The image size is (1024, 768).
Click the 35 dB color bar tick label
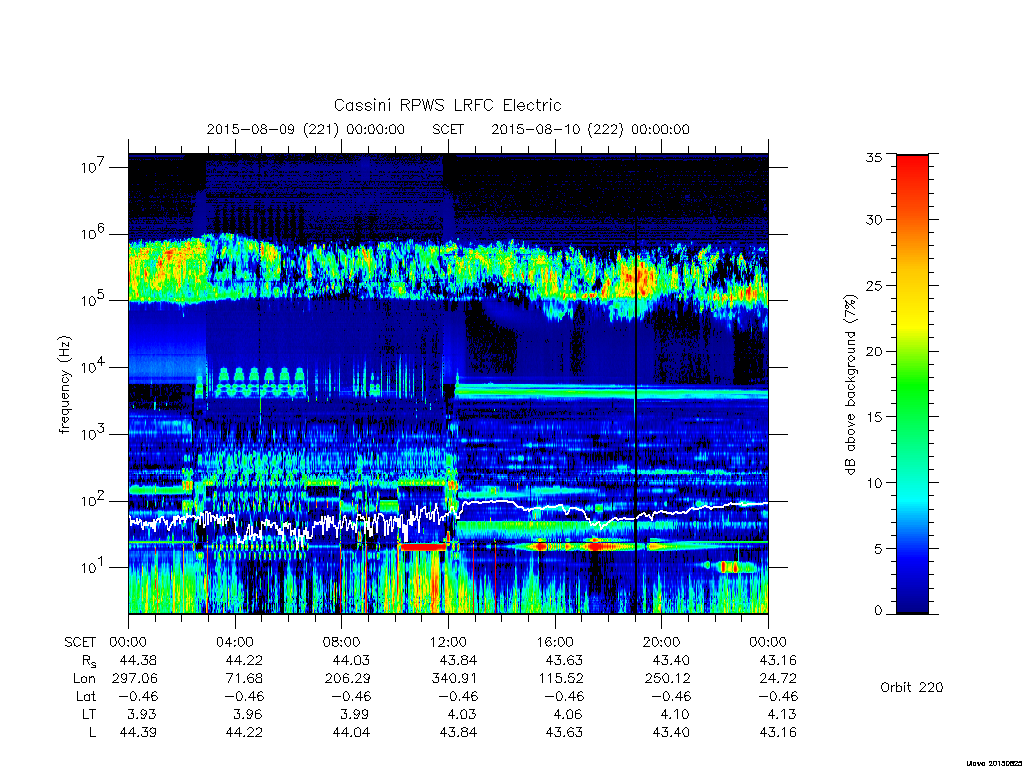pos(873,157)
